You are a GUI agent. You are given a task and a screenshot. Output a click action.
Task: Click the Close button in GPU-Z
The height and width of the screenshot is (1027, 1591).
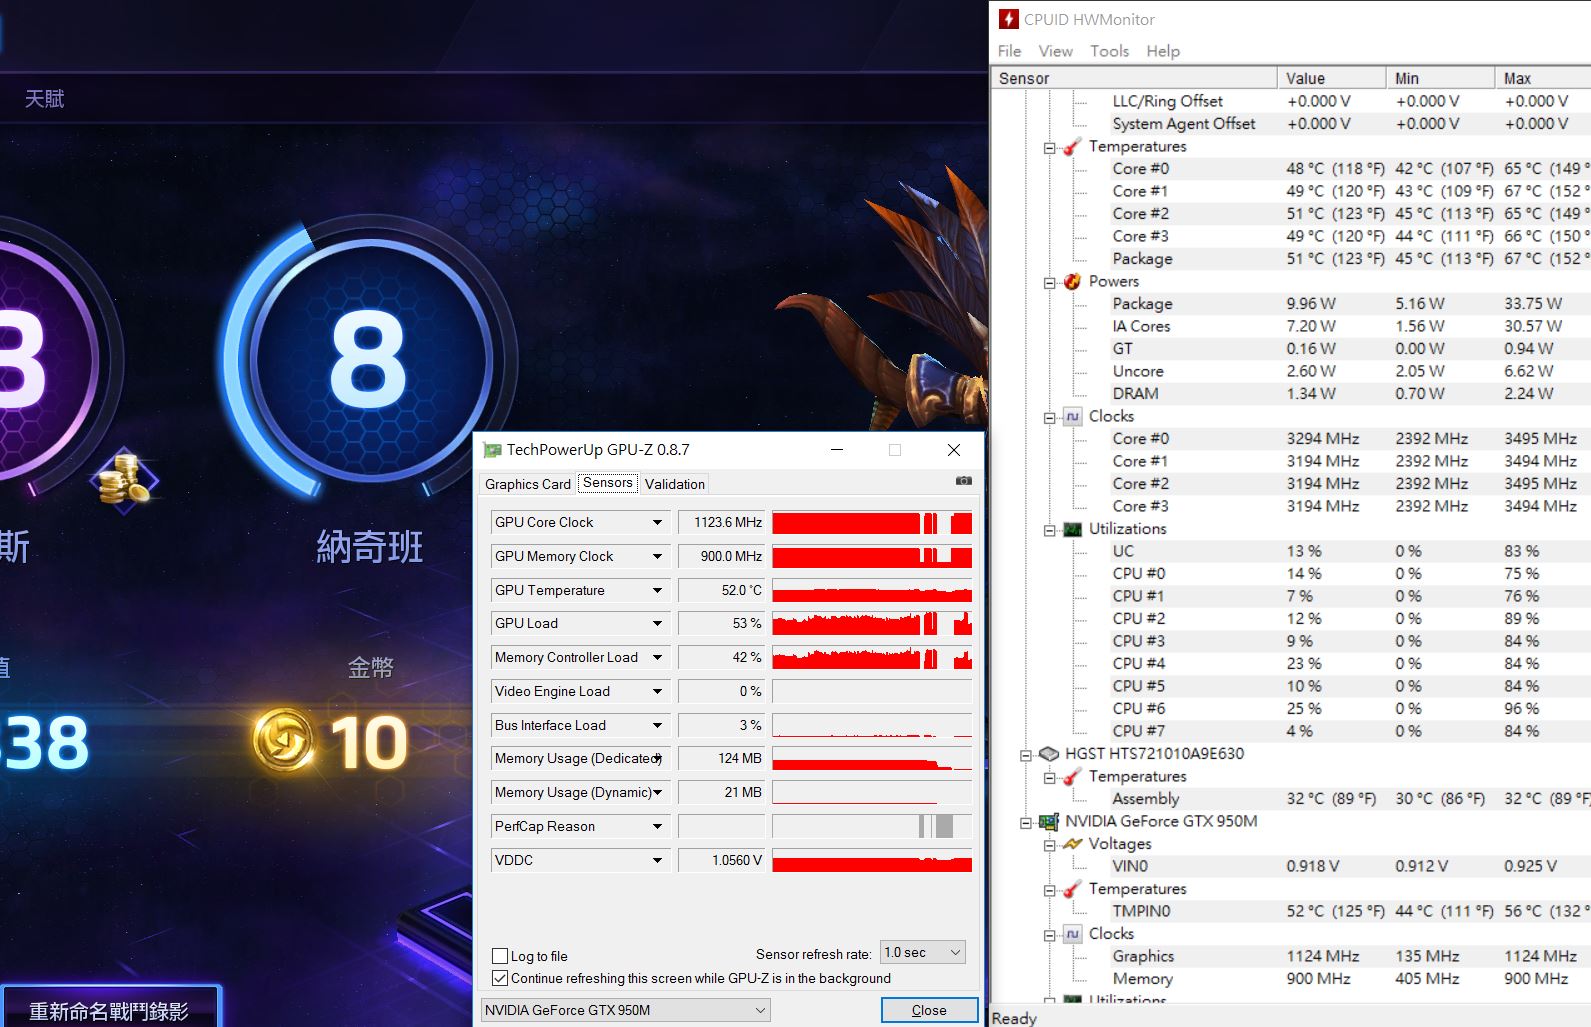(929, 1010)
